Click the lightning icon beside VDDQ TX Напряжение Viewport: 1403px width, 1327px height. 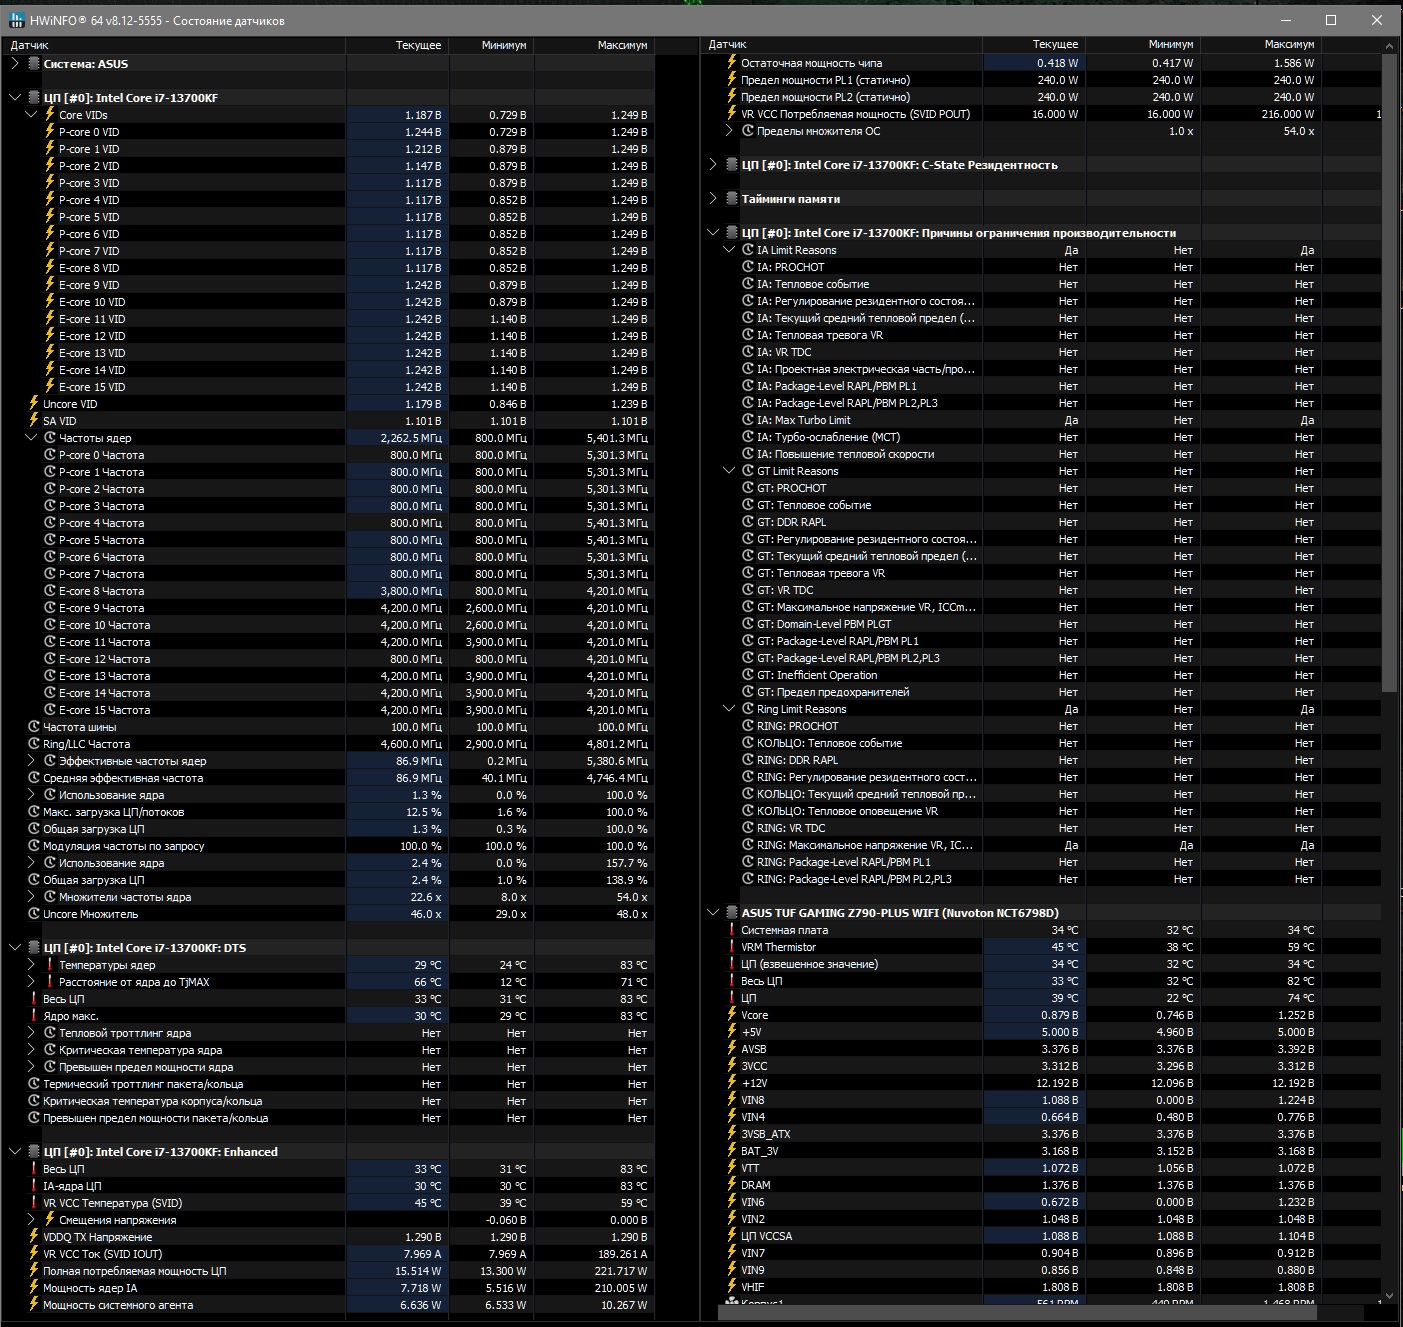(34, 1237)
